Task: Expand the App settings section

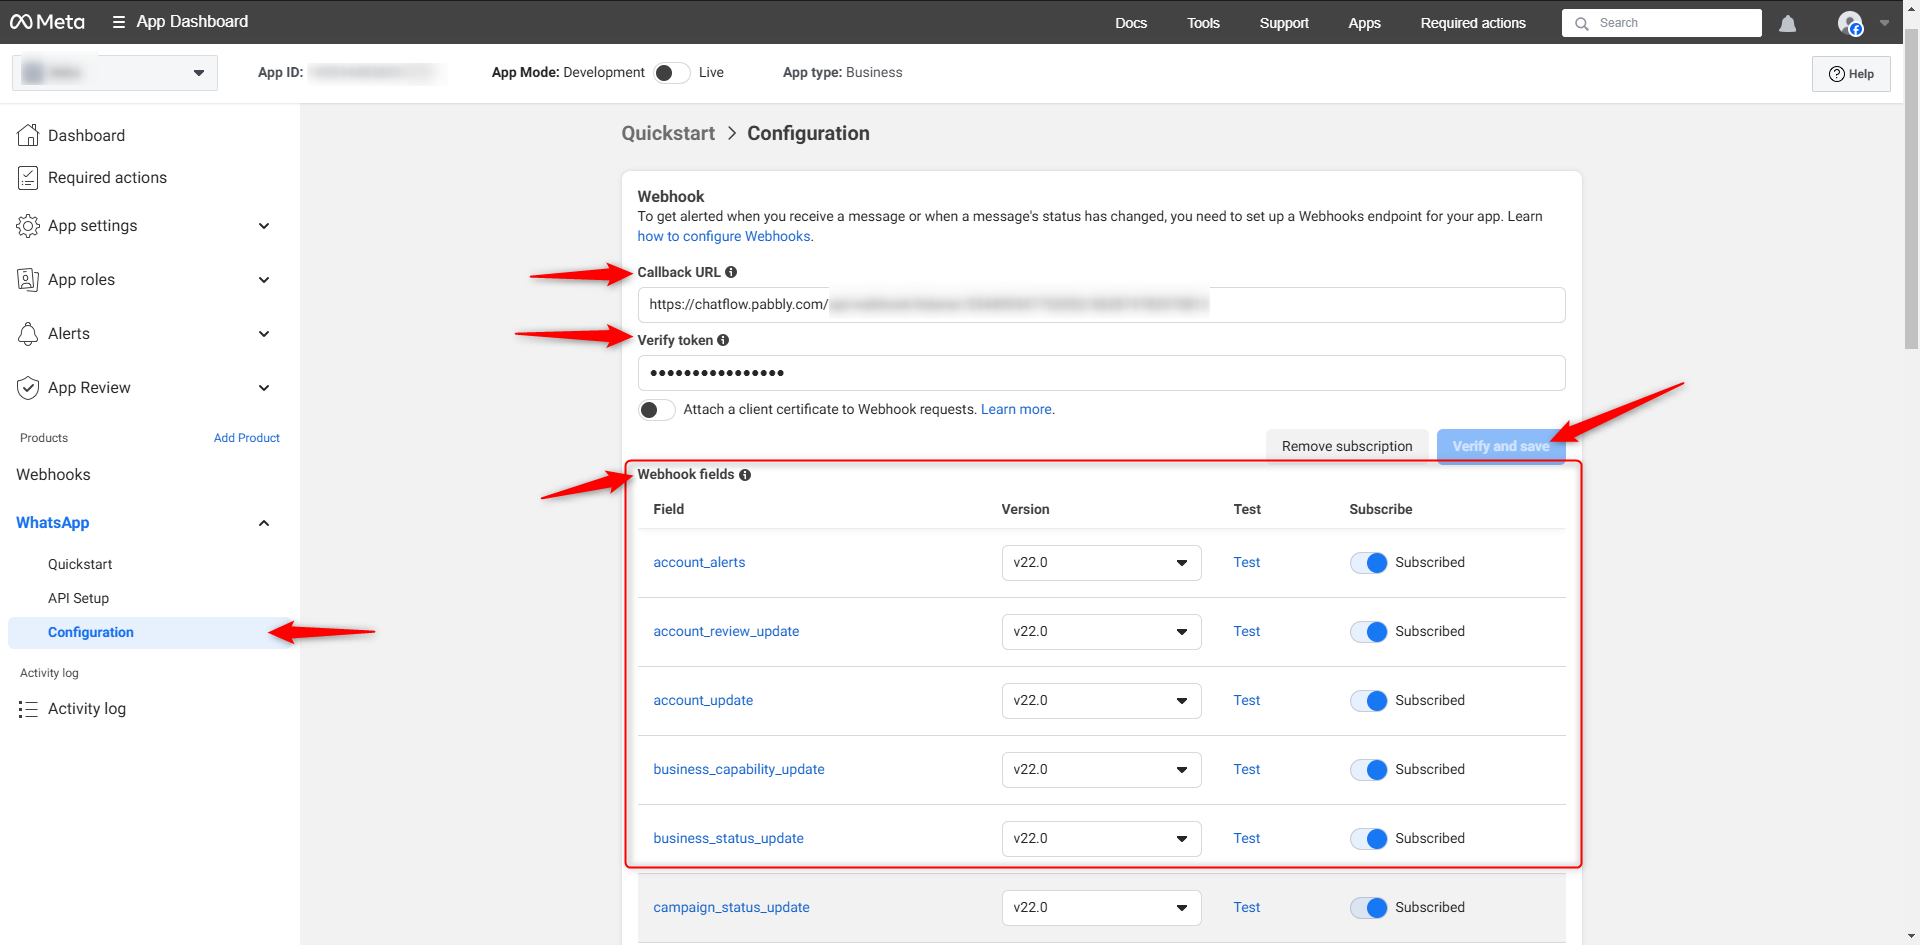Action: pos(264,226)
